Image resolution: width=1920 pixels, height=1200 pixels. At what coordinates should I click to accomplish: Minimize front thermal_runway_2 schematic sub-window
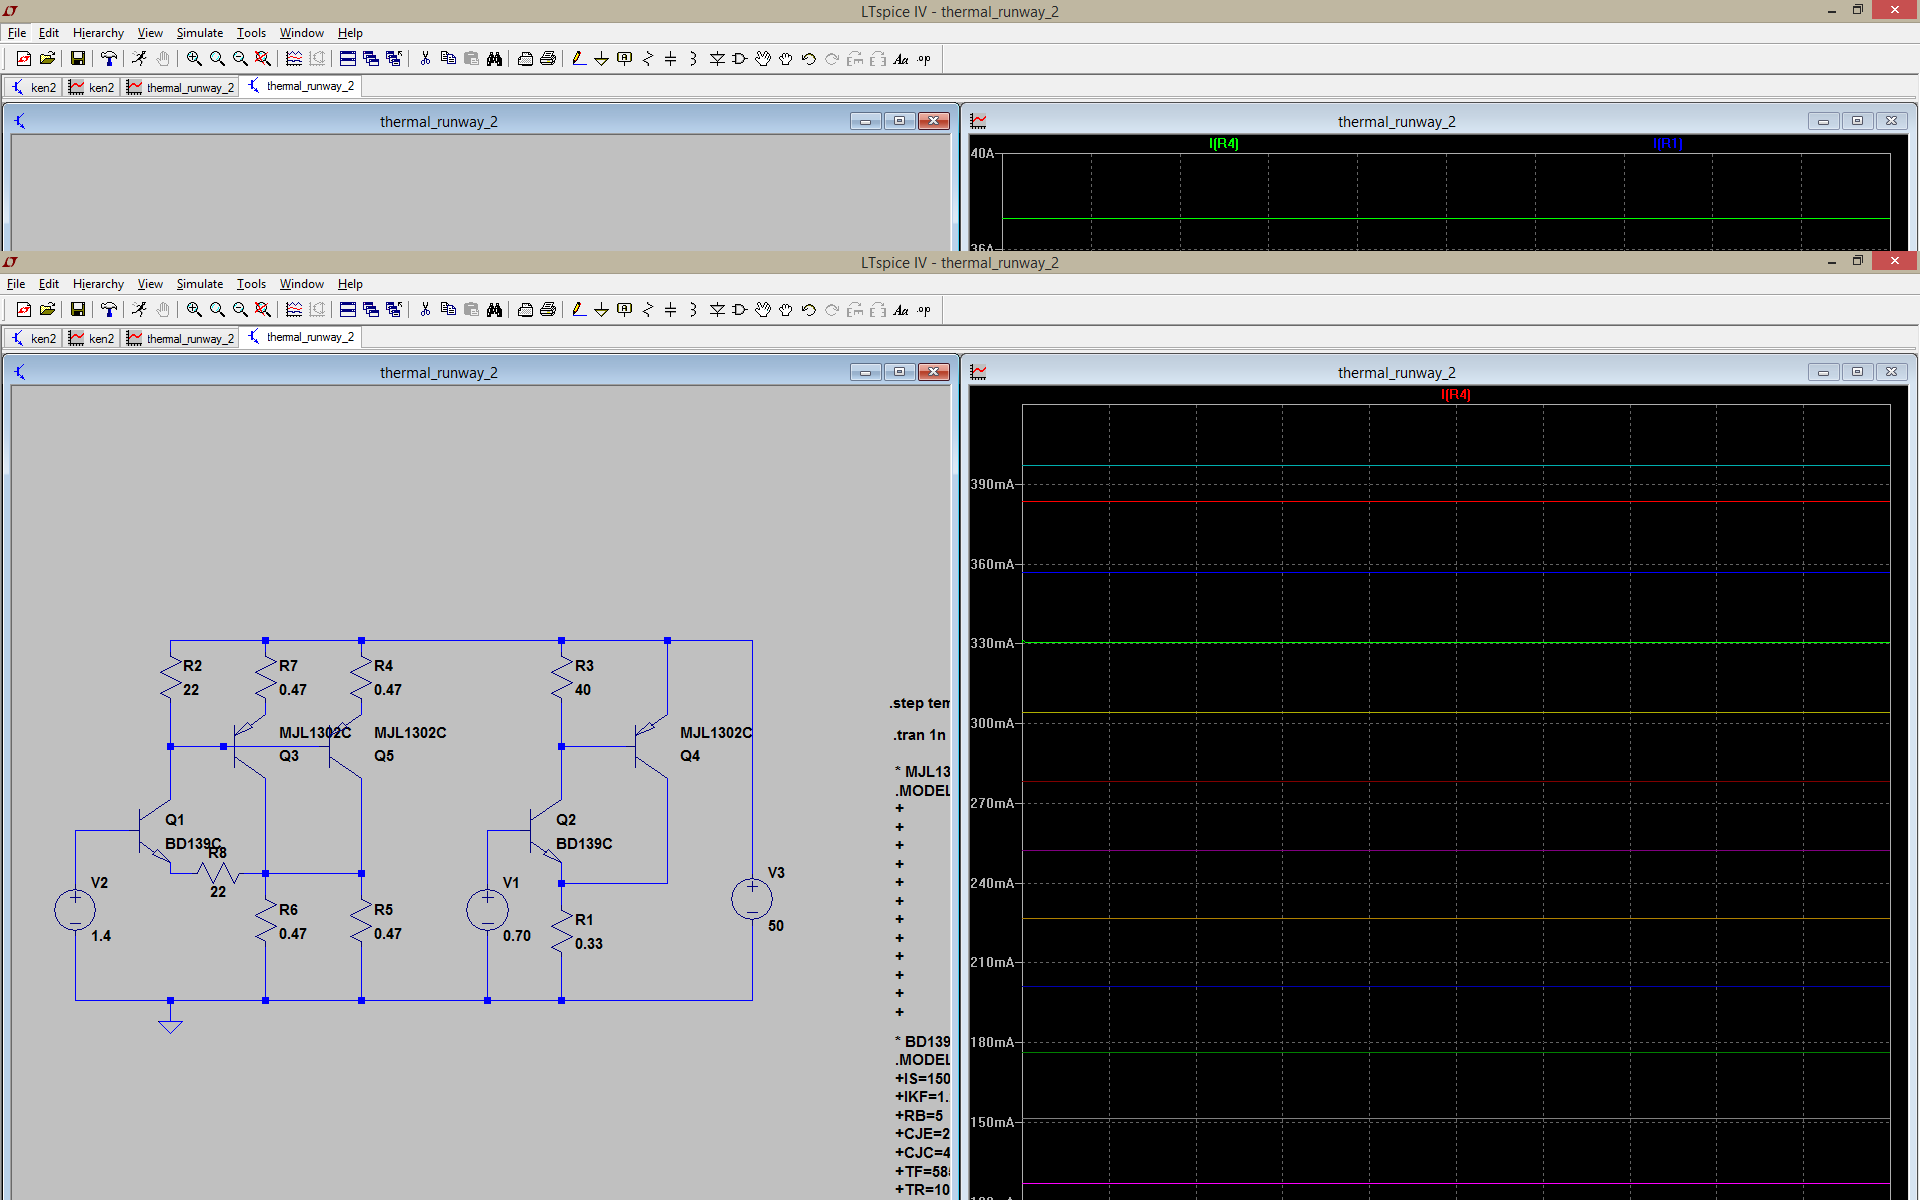(865, 372)
